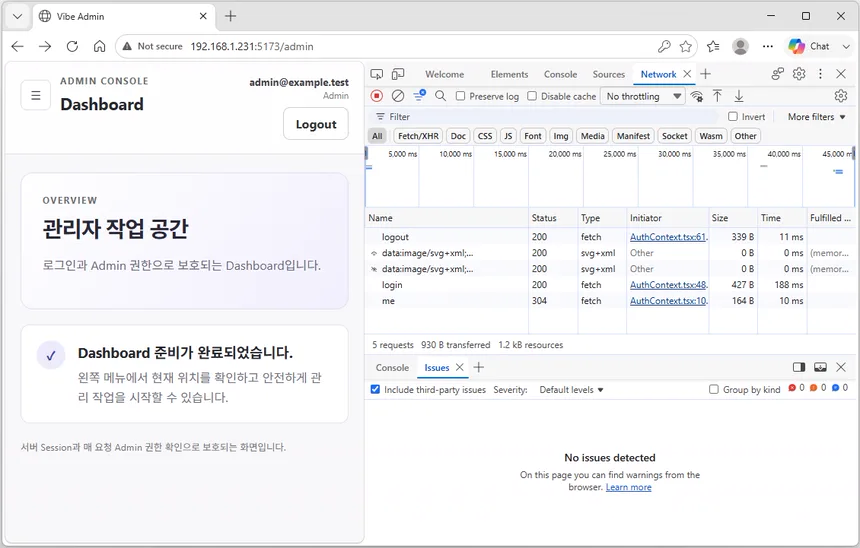Click the browser back arrow

coord(18,47)
